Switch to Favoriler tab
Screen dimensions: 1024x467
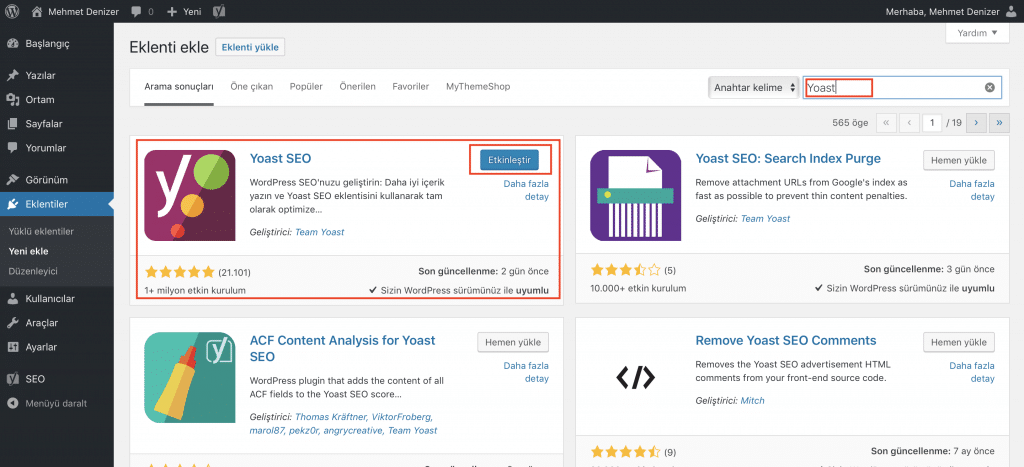410,86
